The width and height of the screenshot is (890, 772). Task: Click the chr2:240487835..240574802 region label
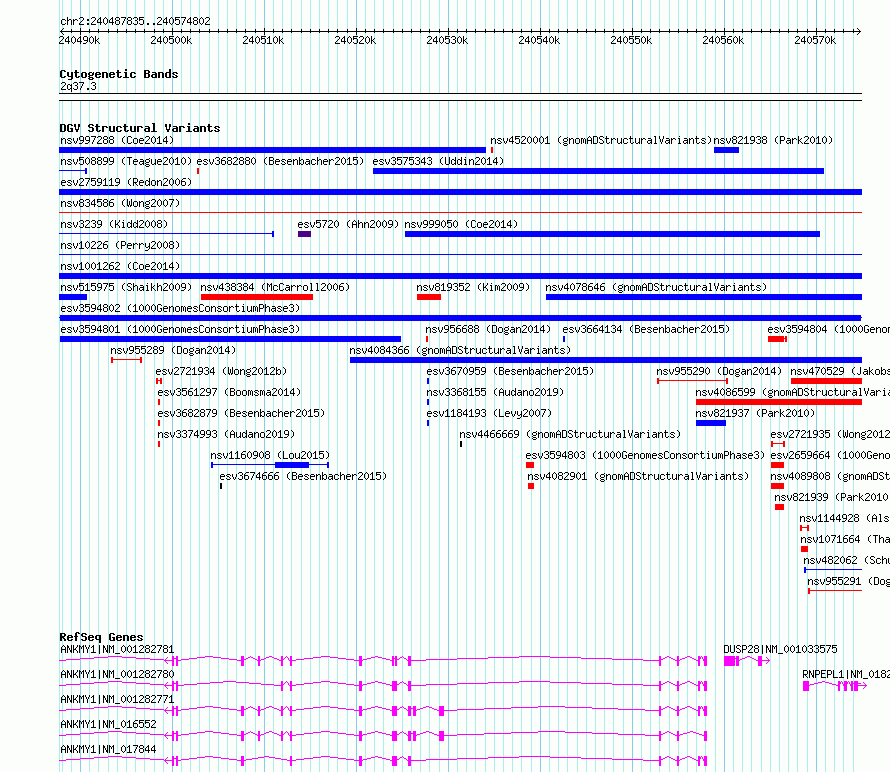pyautogui.click(x=135, y=21)
